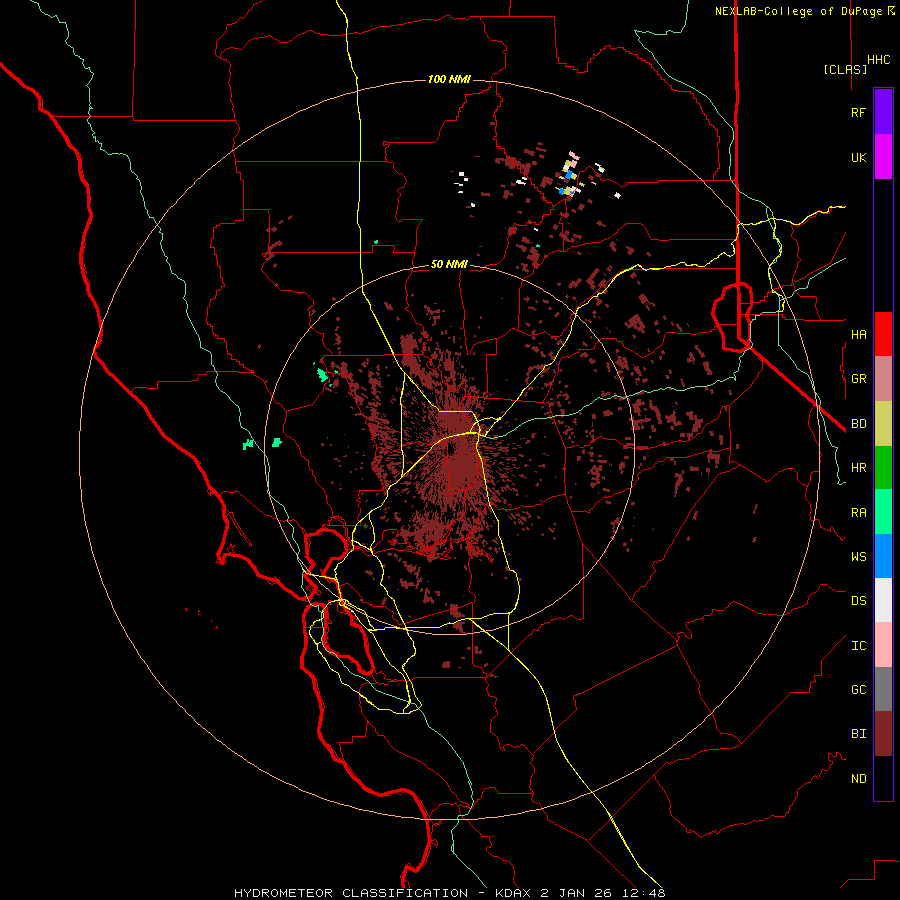Click the UK legend label
This screenshot has height=900, width=900.
click(x=858, y=157)
